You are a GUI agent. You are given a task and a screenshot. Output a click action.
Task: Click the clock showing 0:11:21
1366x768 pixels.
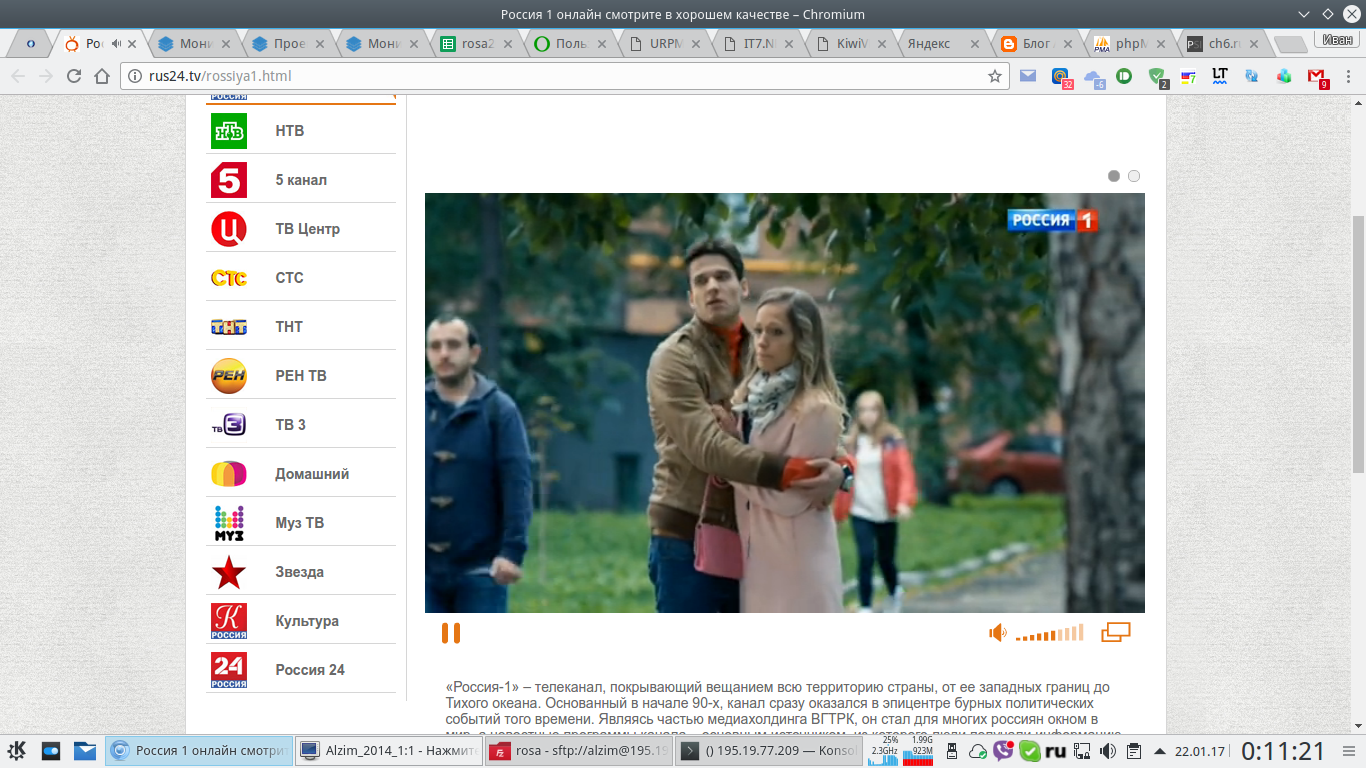1283,751
